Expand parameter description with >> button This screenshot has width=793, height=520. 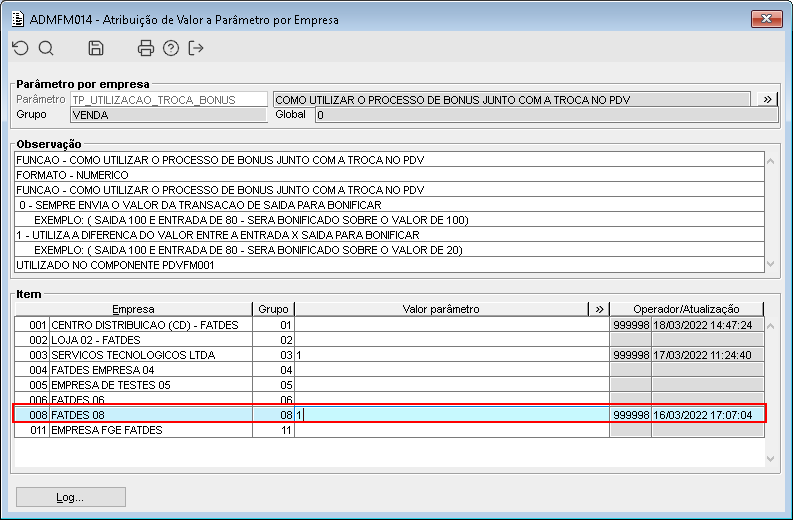(x=767, y=99)
